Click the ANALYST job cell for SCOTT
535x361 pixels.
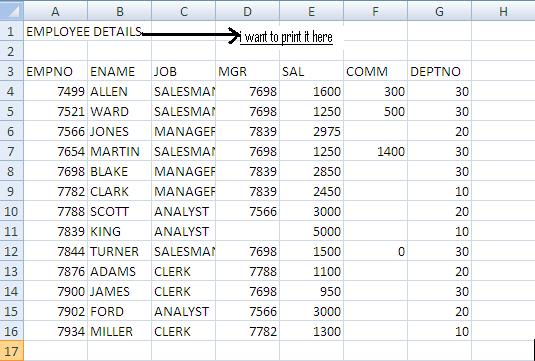pos(184,211)
